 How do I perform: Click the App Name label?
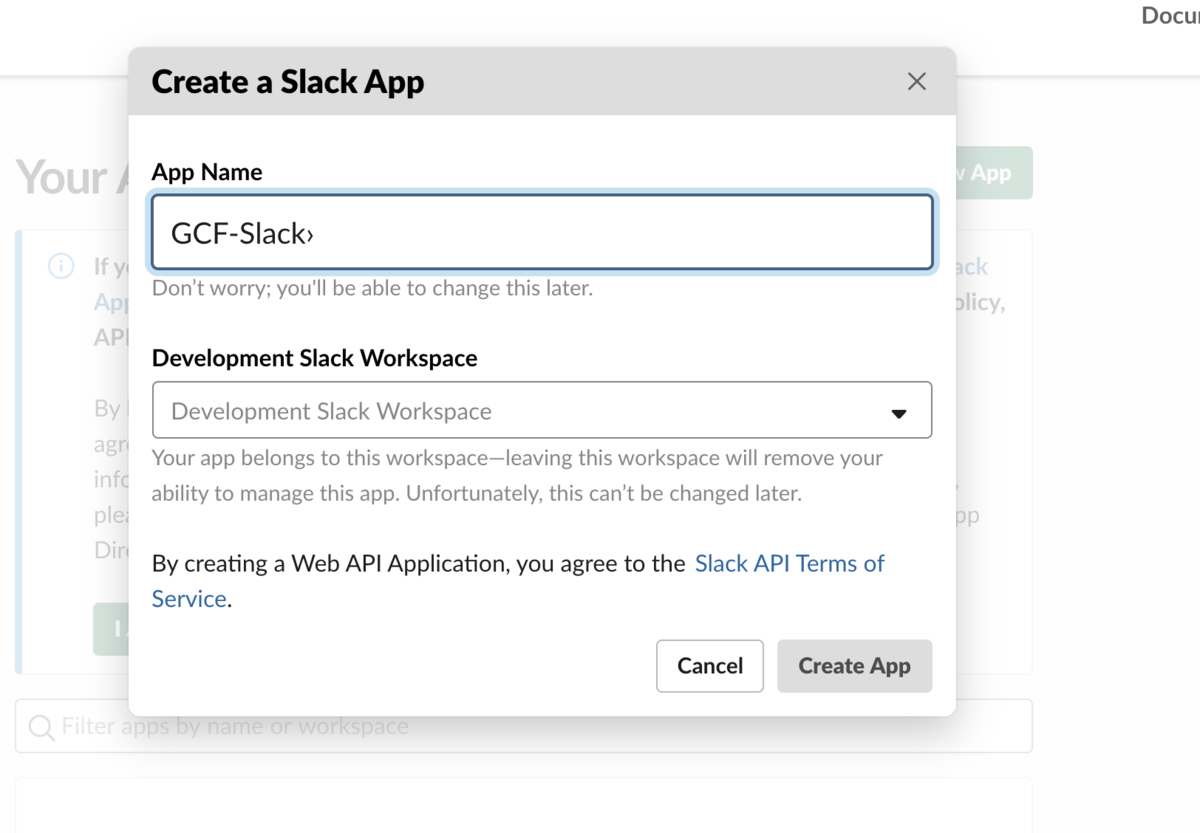[207, 172]
